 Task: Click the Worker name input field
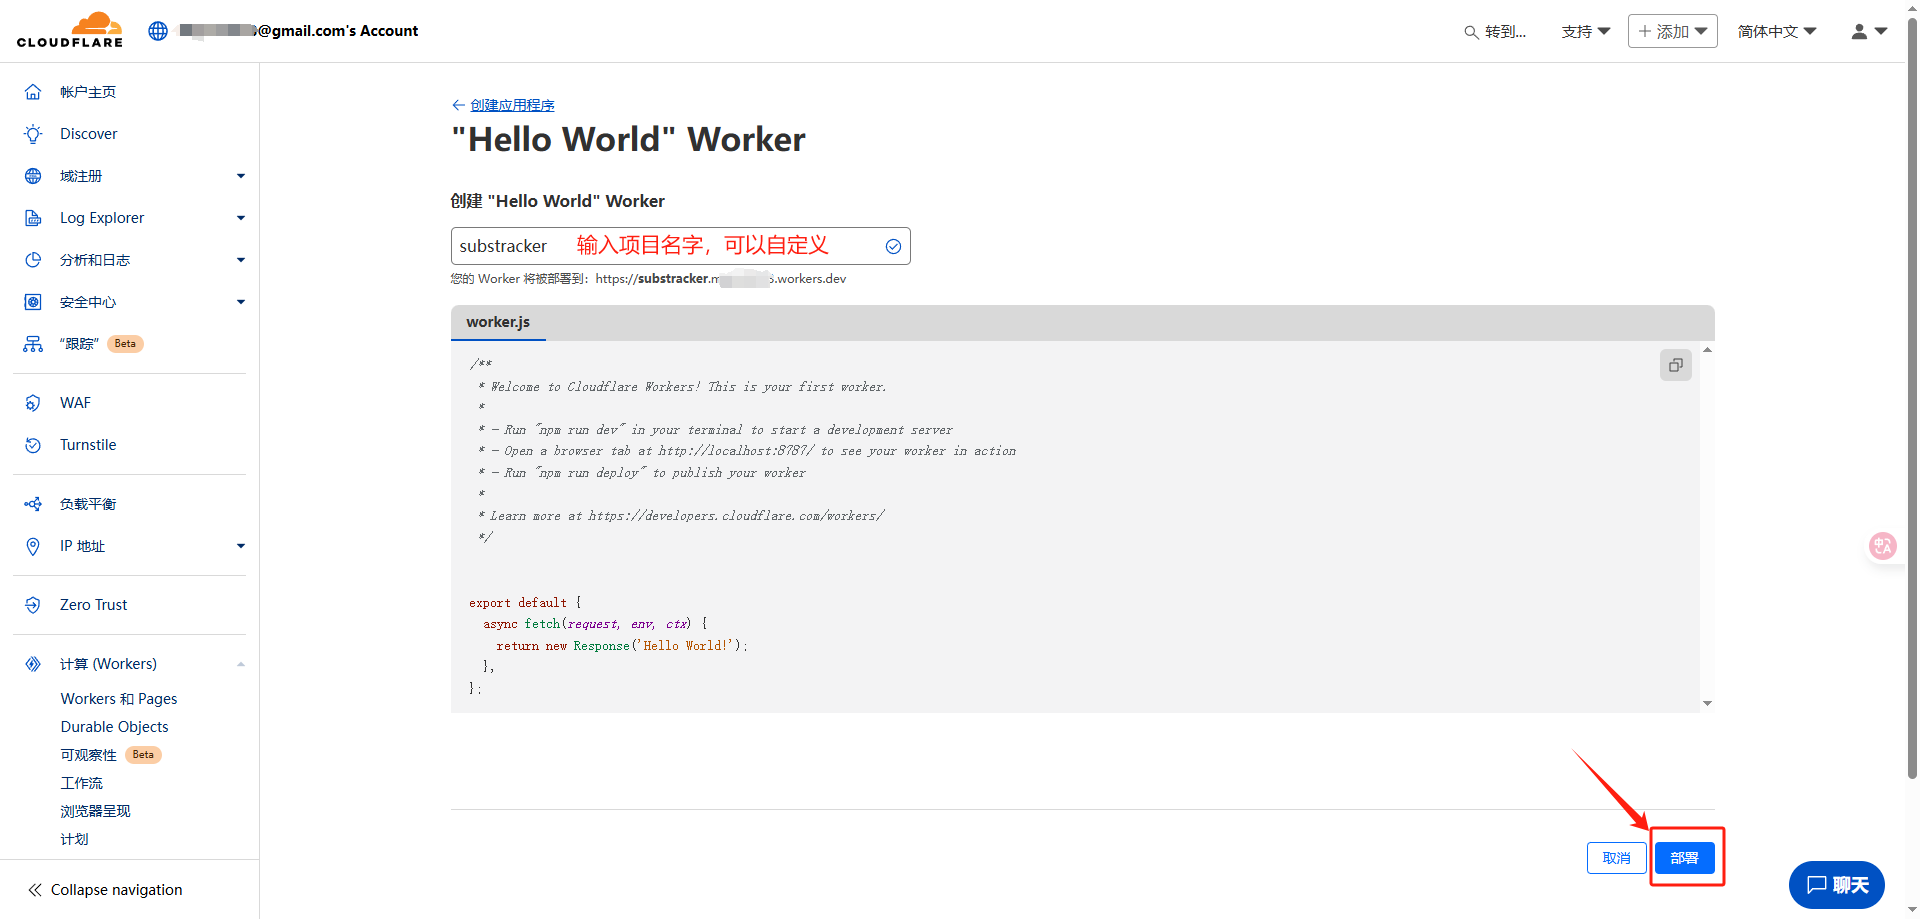681,246
